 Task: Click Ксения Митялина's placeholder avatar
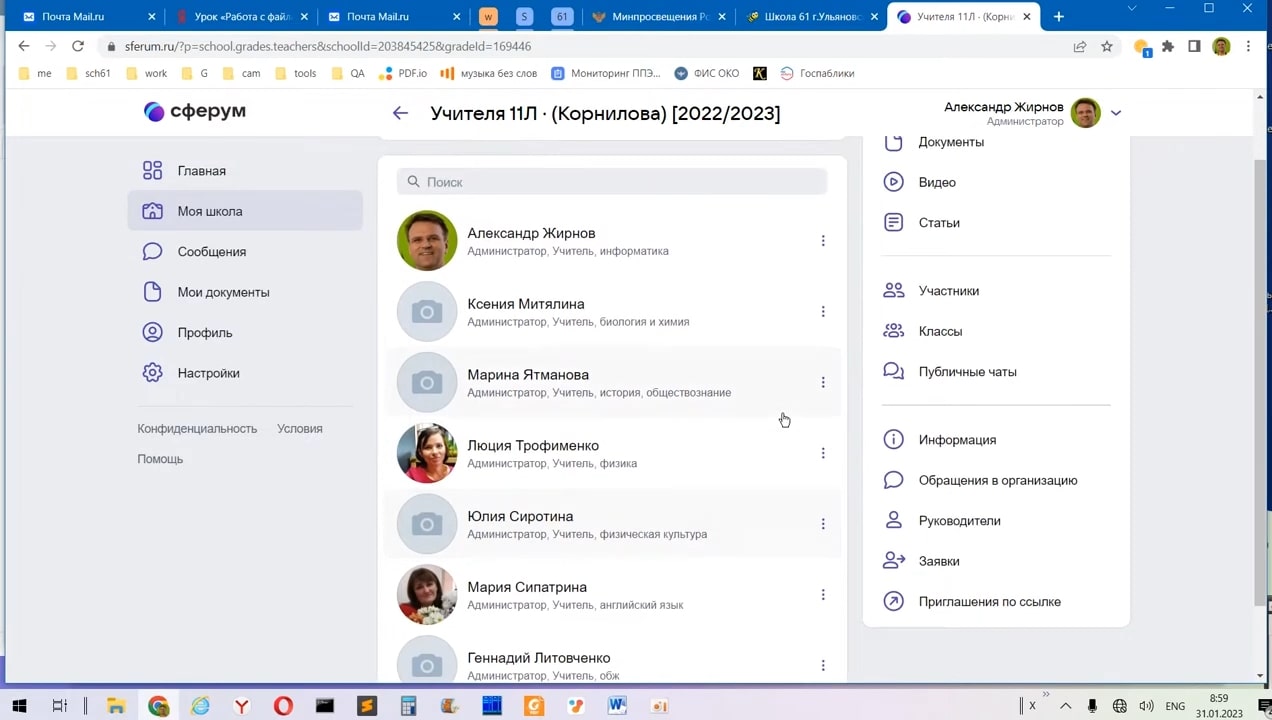click(x=427, y=312)
